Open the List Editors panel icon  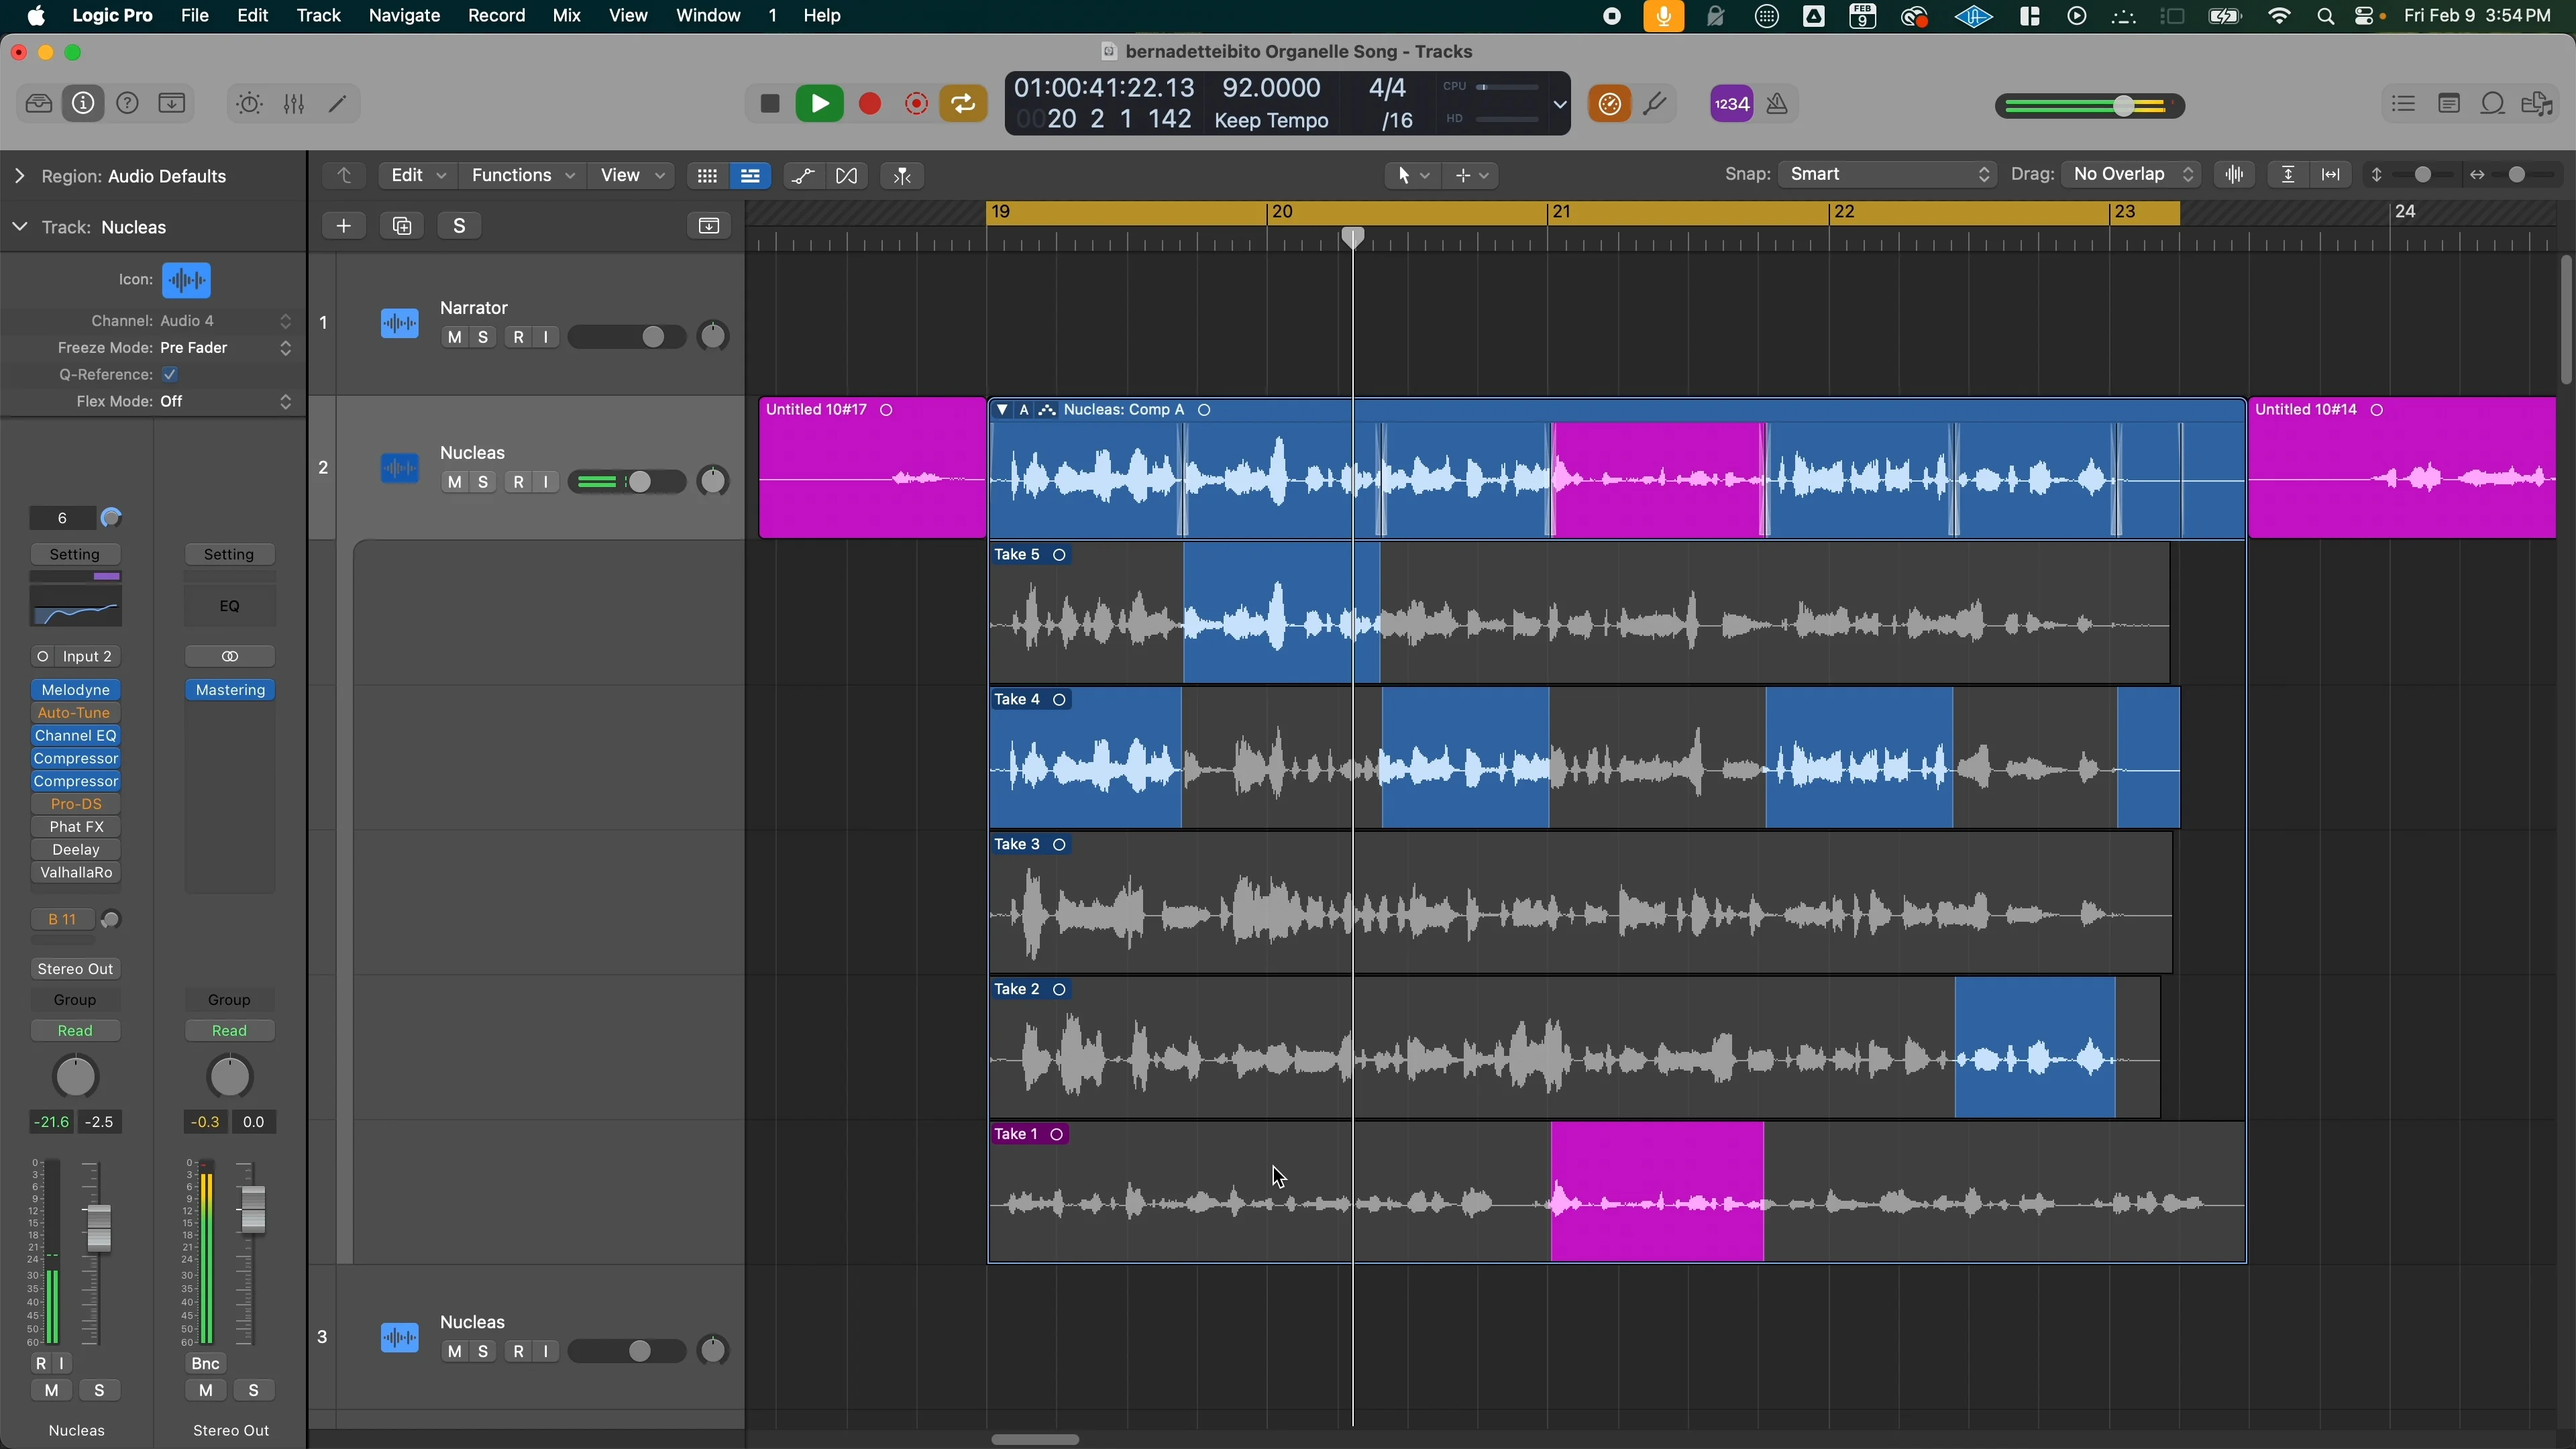(2404, 103)
